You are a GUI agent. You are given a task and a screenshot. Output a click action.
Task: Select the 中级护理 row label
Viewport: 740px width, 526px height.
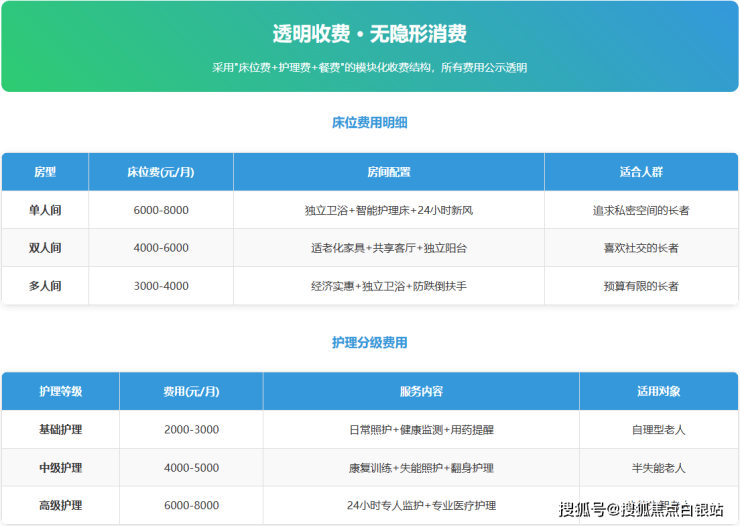click(x=60, y=467)
